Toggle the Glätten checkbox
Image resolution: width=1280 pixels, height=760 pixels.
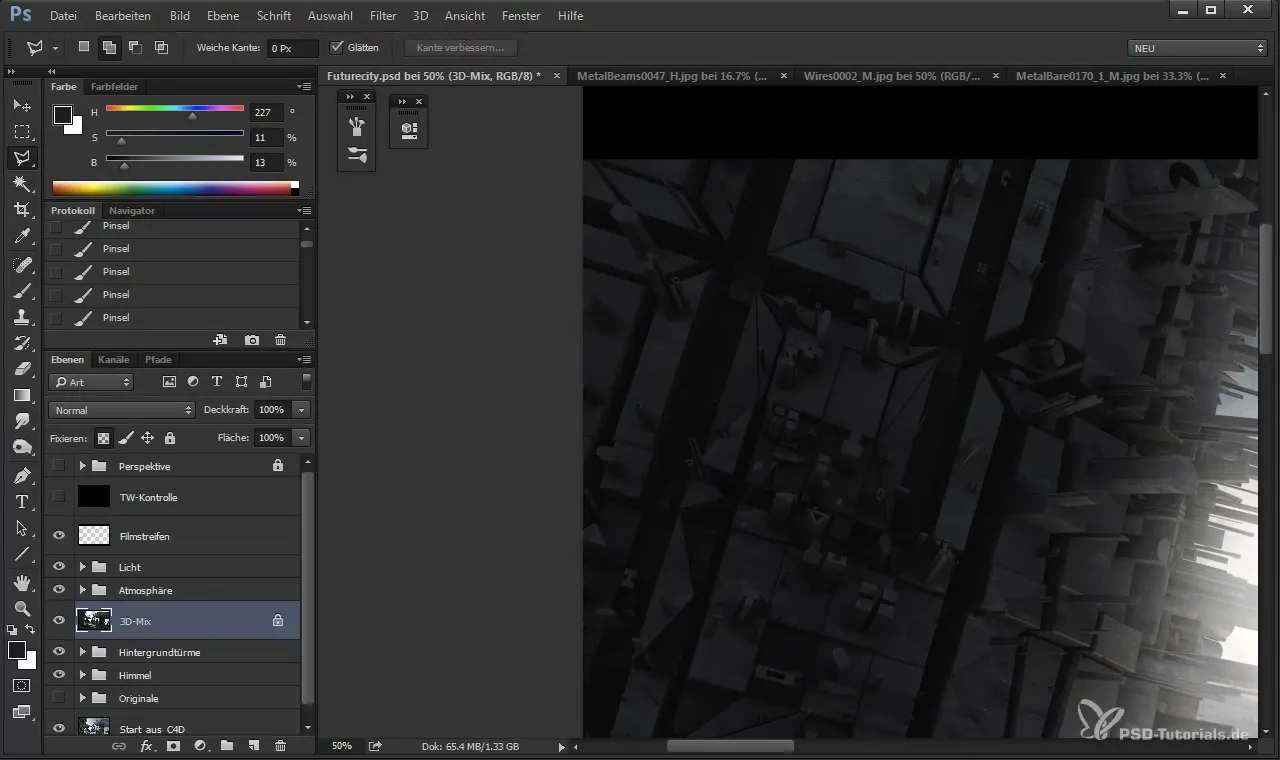pos(337,47)
